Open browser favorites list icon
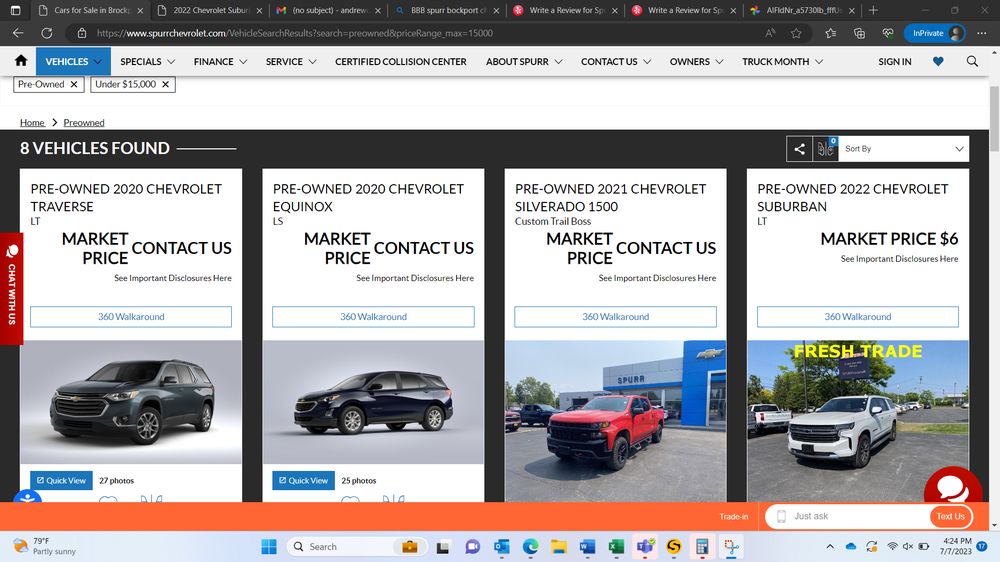 point(830,33)
